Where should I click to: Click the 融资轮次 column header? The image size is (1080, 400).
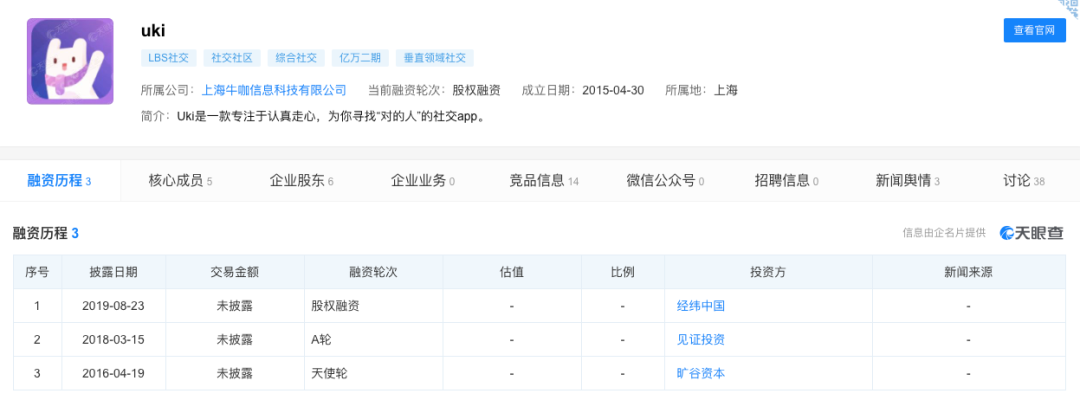pyautogui.click(x=373, y=272)
